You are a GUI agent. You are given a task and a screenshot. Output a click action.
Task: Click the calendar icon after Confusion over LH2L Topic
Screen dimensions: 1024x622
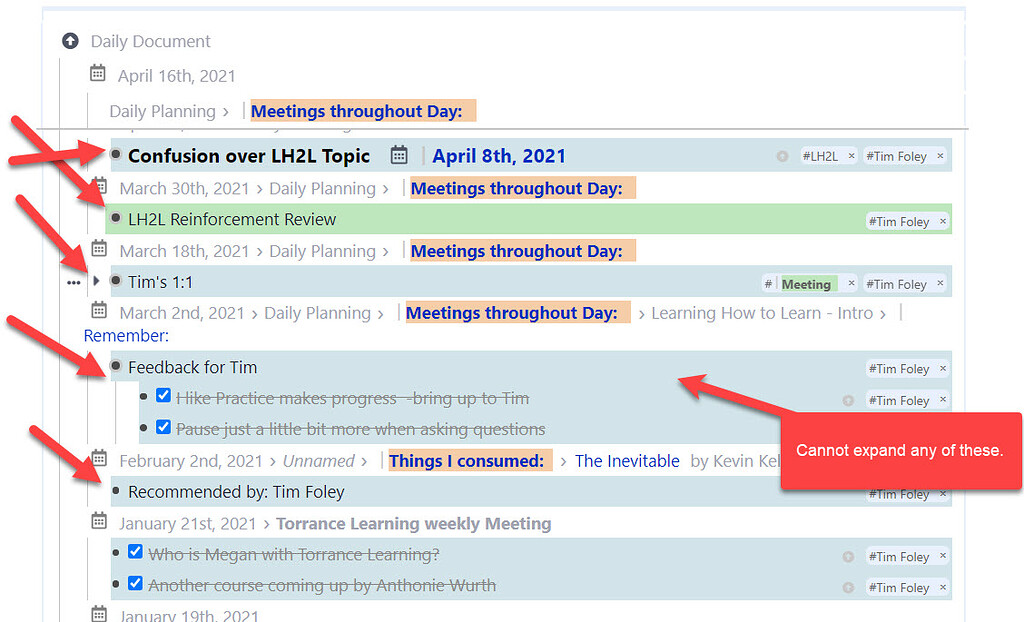pyautogui.click(x=400, y=155)
